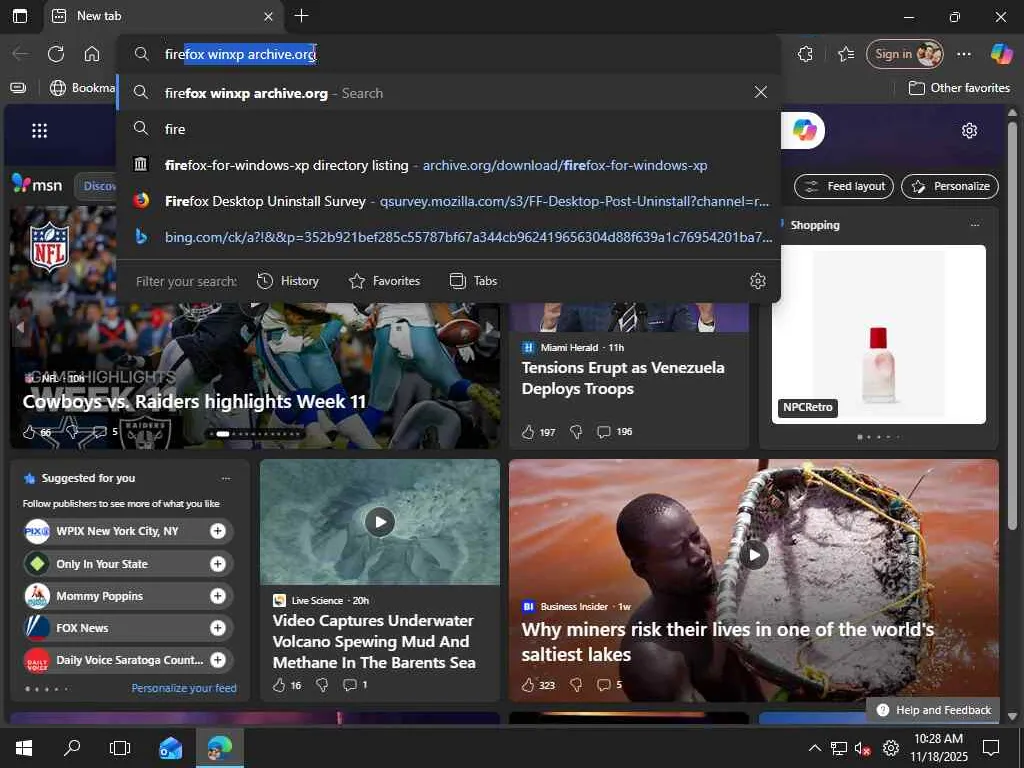Open Task View on taskbar
Image resolution: width=1024 pixels, height=768 pixels.
point(120,748)
